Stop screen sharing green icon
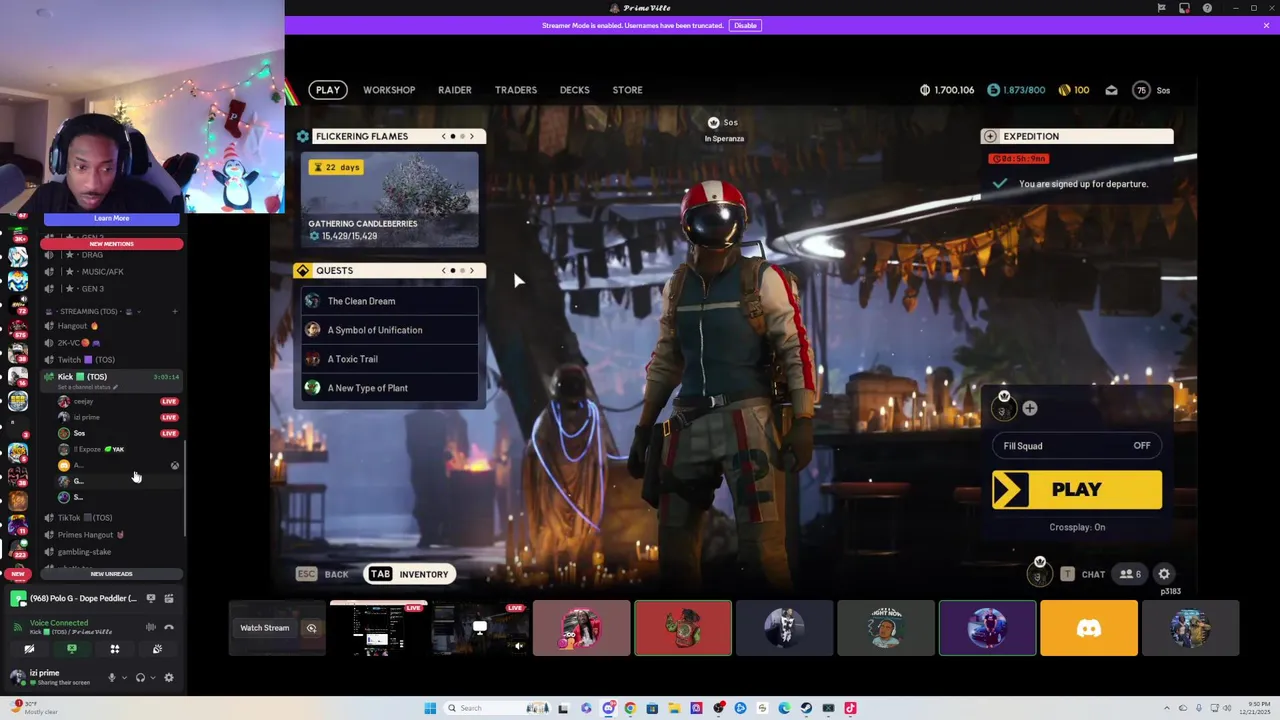The height and width of the screenshot is (720, 1280). coord(72,650)
